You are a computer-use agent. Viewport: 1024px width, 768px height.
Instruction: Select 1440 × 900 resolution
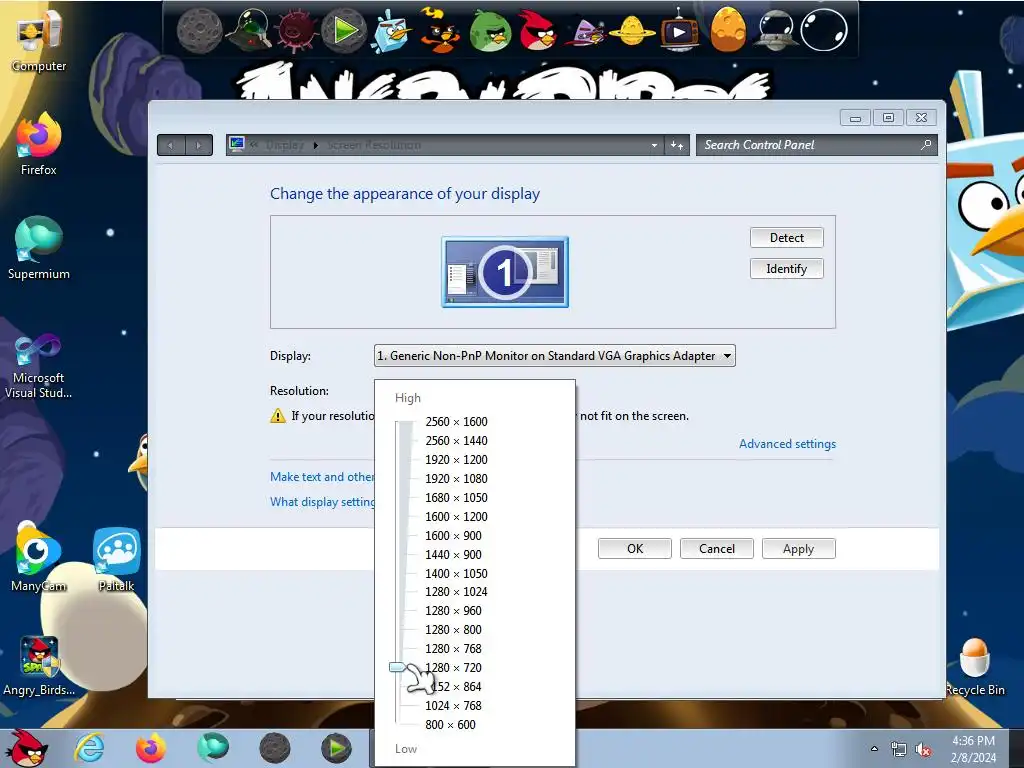pos(453,554)
